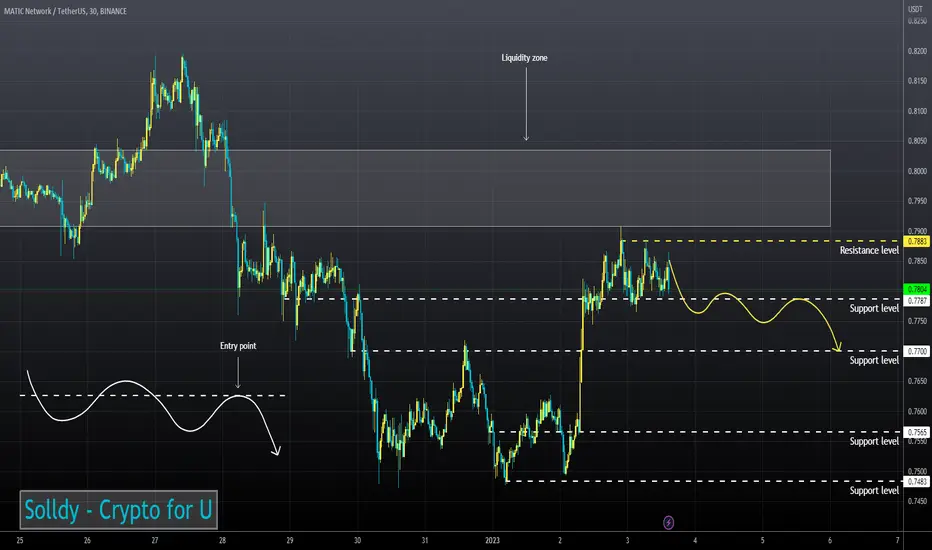Click the USDT currency label on price axis
This screenshot has width=932, height=550.
(915, 10)
